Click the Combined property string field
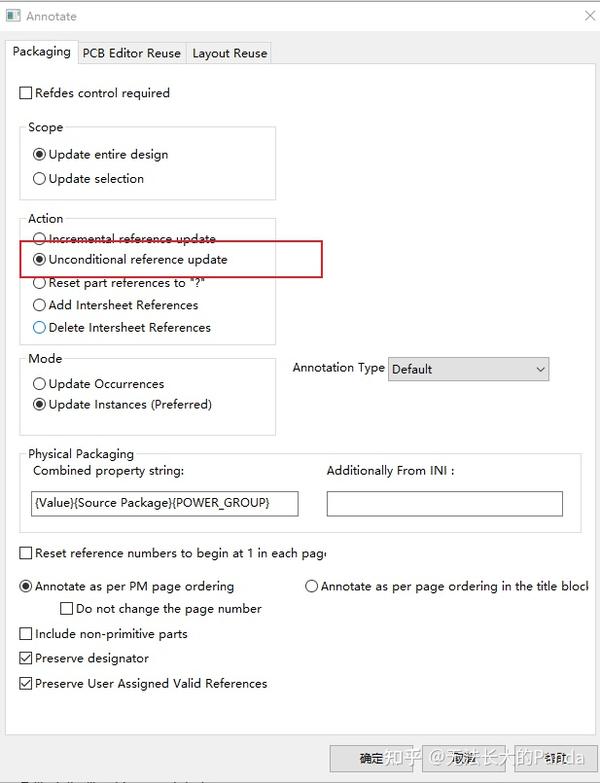This screenshot has height=783, width=600. click(164, 503)
